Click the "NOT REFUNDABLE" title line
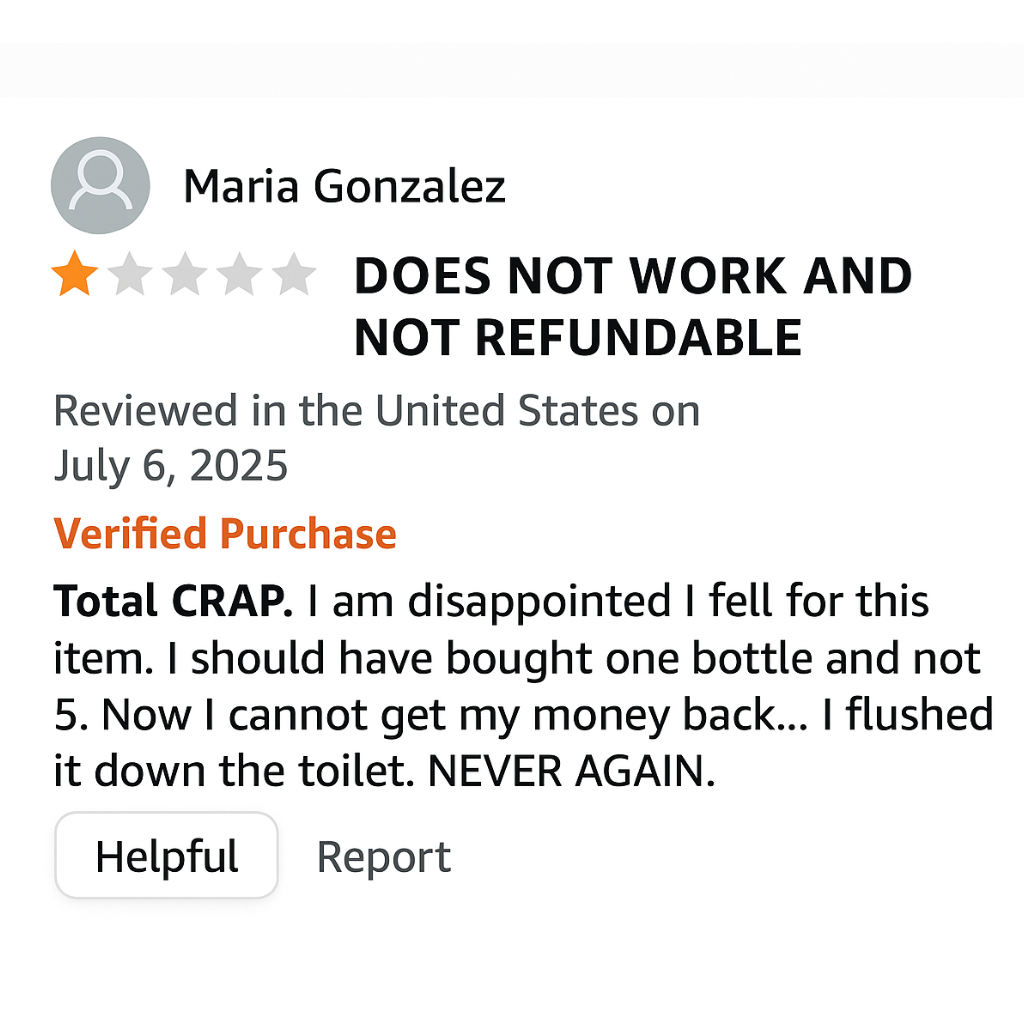 (578, 338)
